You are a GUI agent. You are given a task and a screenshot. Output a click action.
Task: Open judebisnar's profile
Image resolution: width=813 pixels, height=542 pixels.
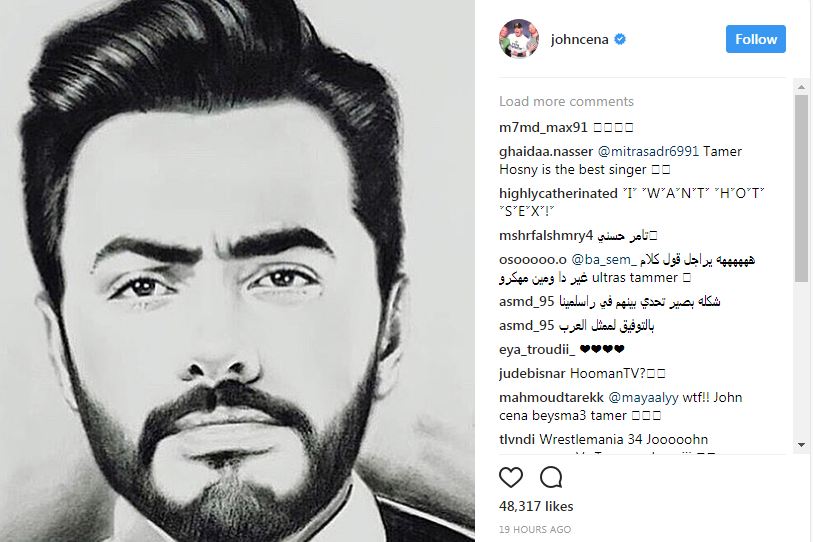pos(532,373)
